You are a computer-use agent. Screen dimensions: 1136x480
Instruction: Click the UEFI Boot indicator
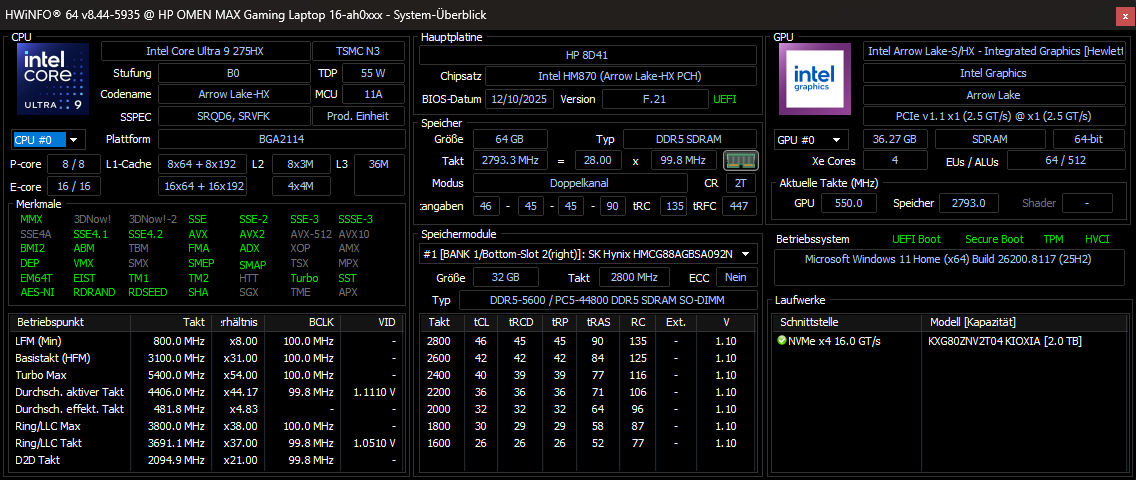point(916,239)
